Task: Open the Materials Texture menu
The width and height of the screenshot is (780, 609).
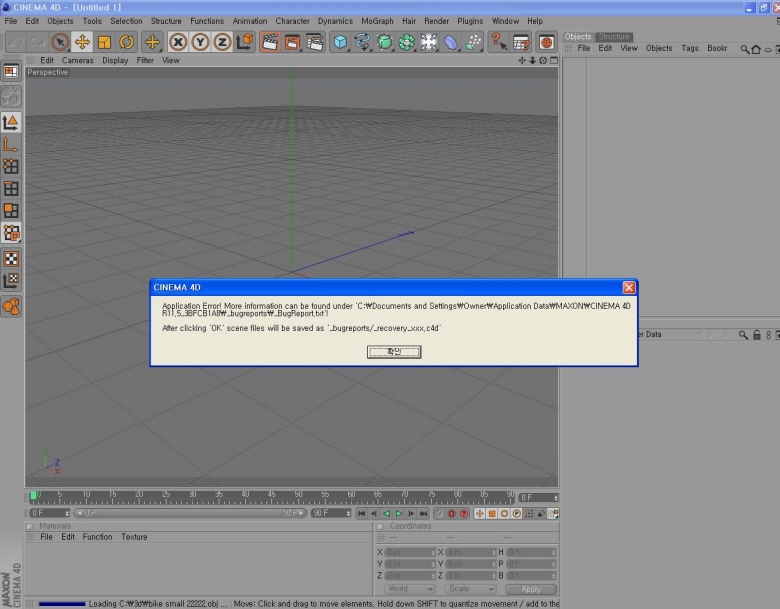Action: pyautogui.click(x=134, y=537)
